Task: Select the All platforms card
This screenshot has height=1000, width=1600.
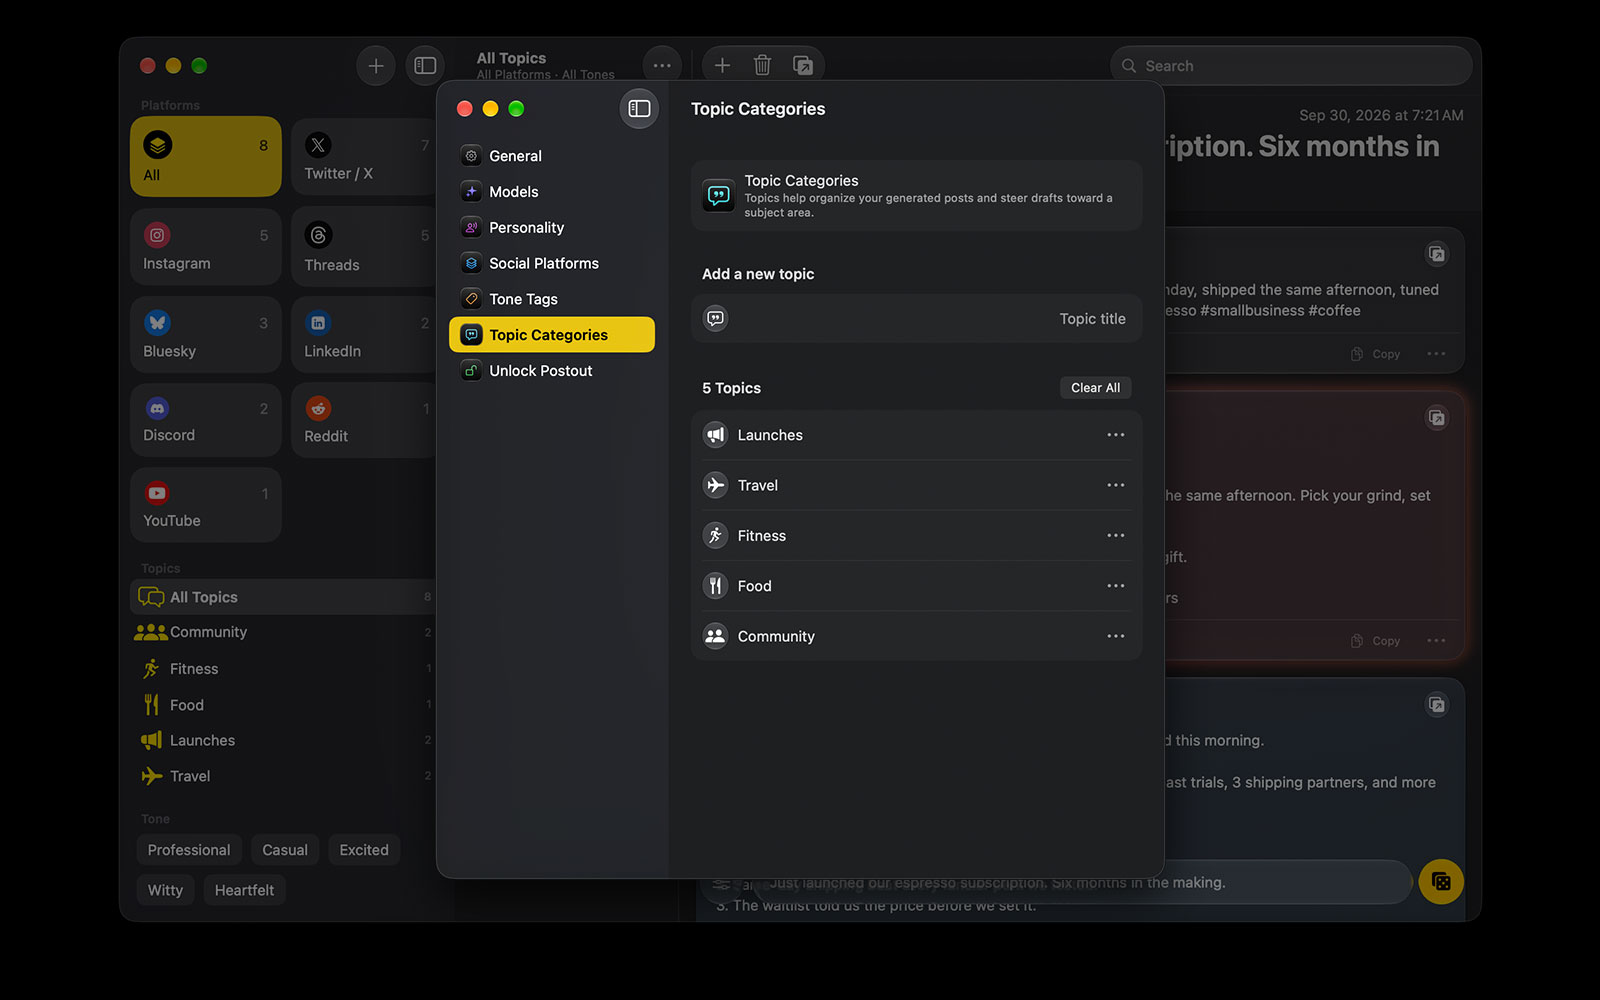Action: [x=206, y=157]
